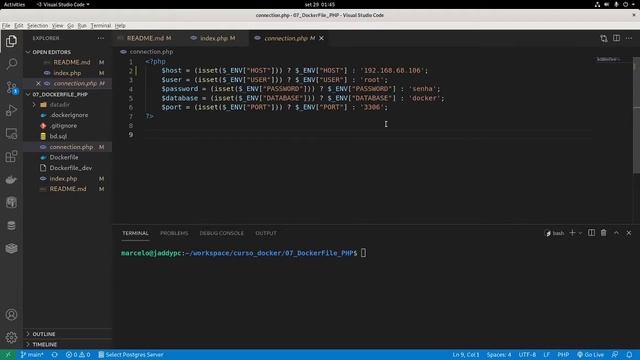Click the Explorer more actions ellipsis

point(101,38)
